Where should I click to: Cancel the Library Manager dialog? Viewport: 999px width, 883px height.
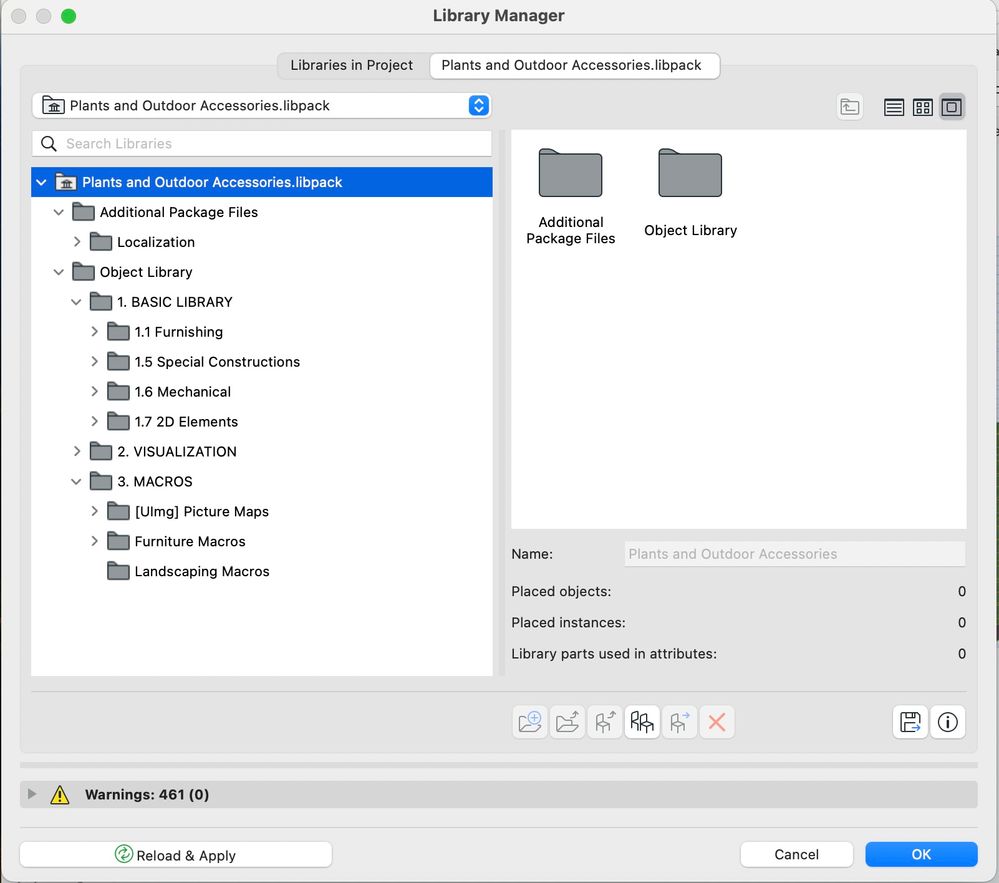pos(796,855)
